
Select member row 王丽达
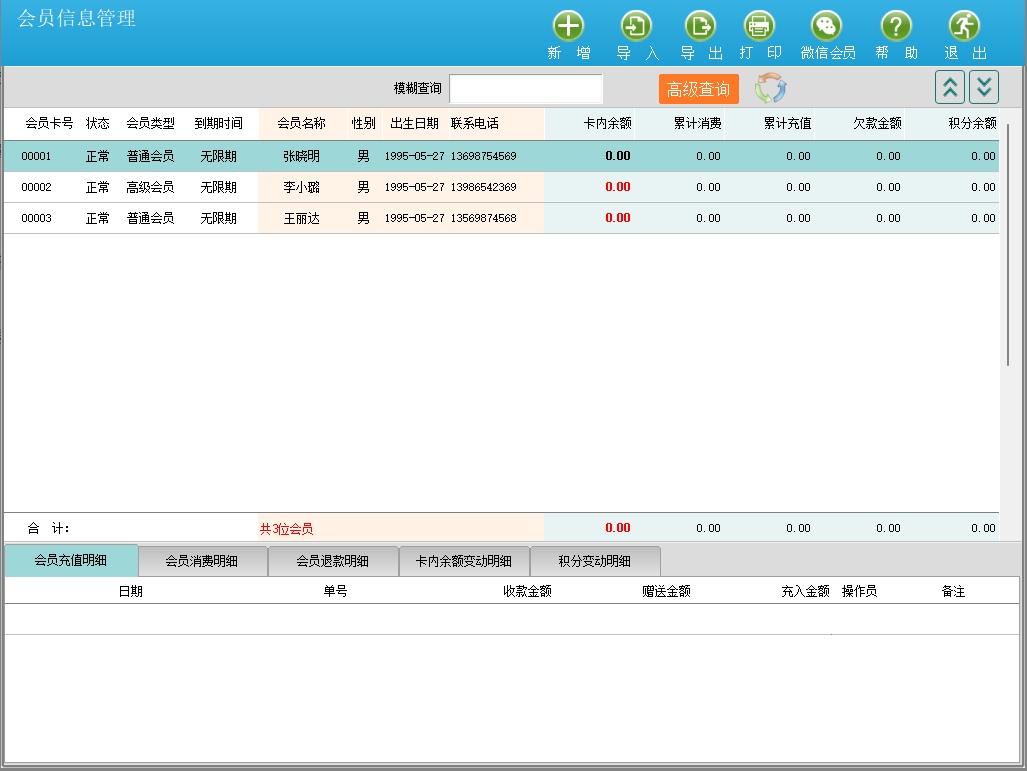(x=301, y=218)
